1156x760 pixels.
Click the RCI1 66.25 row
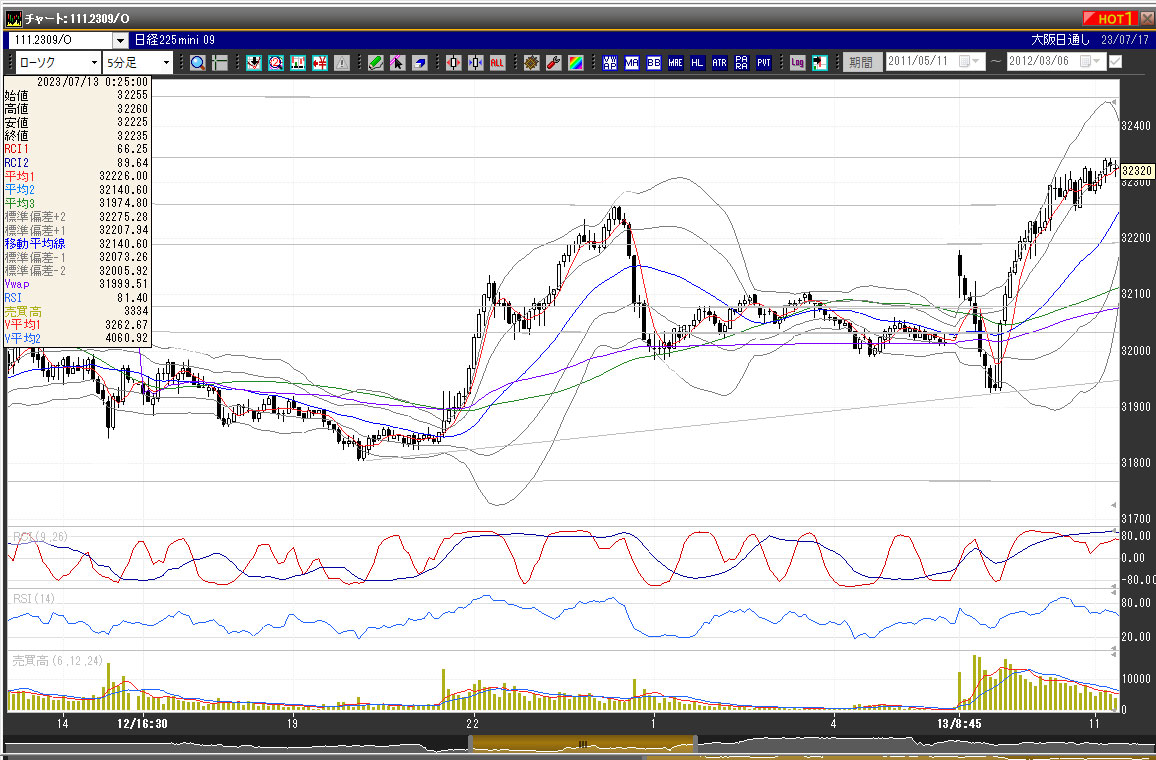(76, 149)
